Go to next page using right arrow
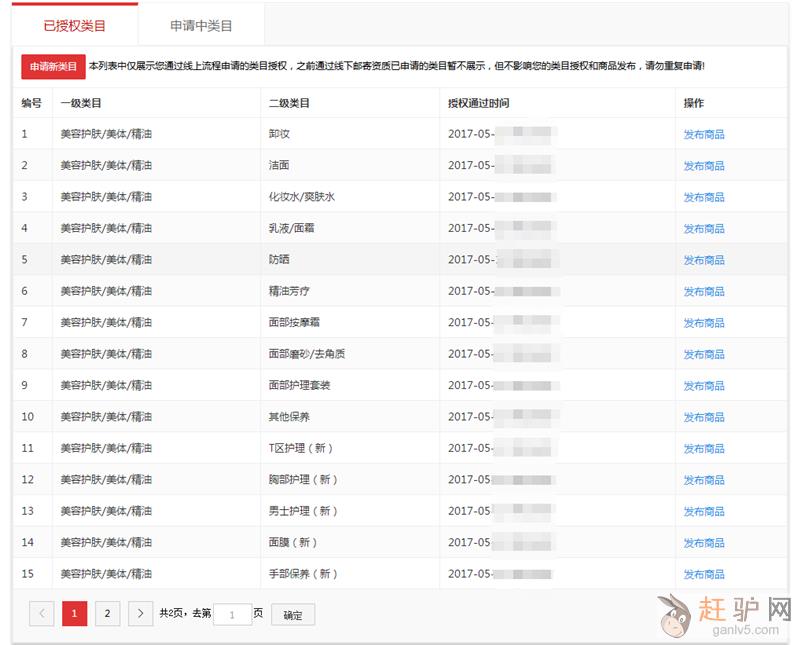 click(x=141, y=614)
